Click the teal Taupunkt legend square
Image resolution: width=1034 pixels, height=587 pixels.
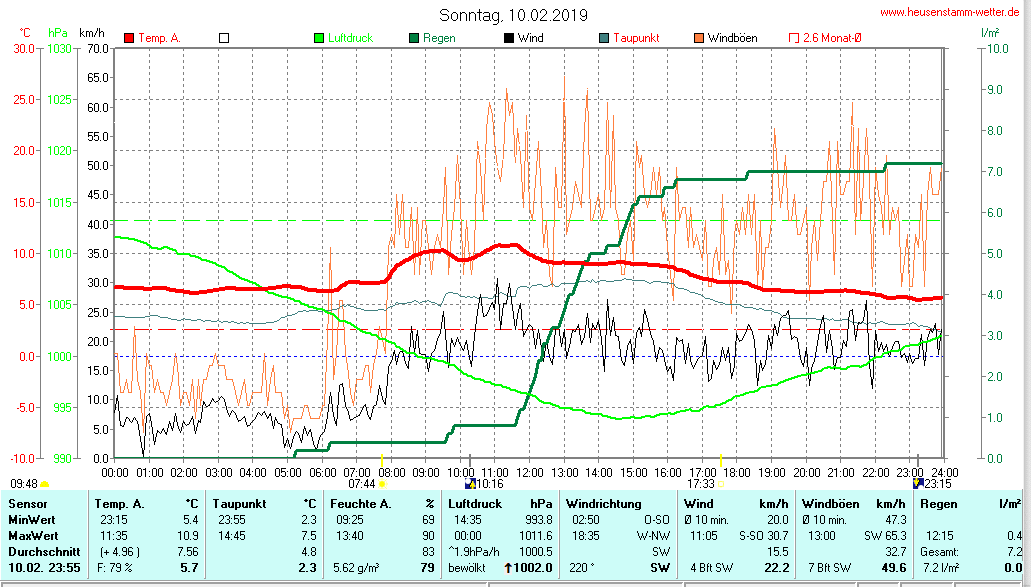tap(604, 38)
